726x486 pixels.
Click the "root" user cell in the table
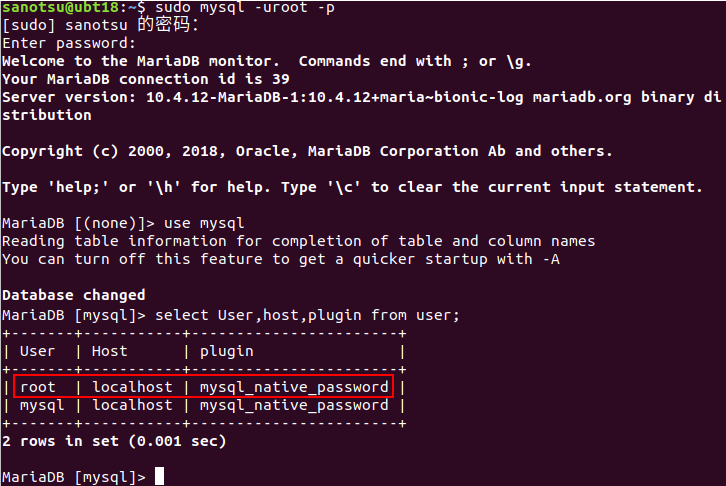pyautogui.click(x=38, y=387)
